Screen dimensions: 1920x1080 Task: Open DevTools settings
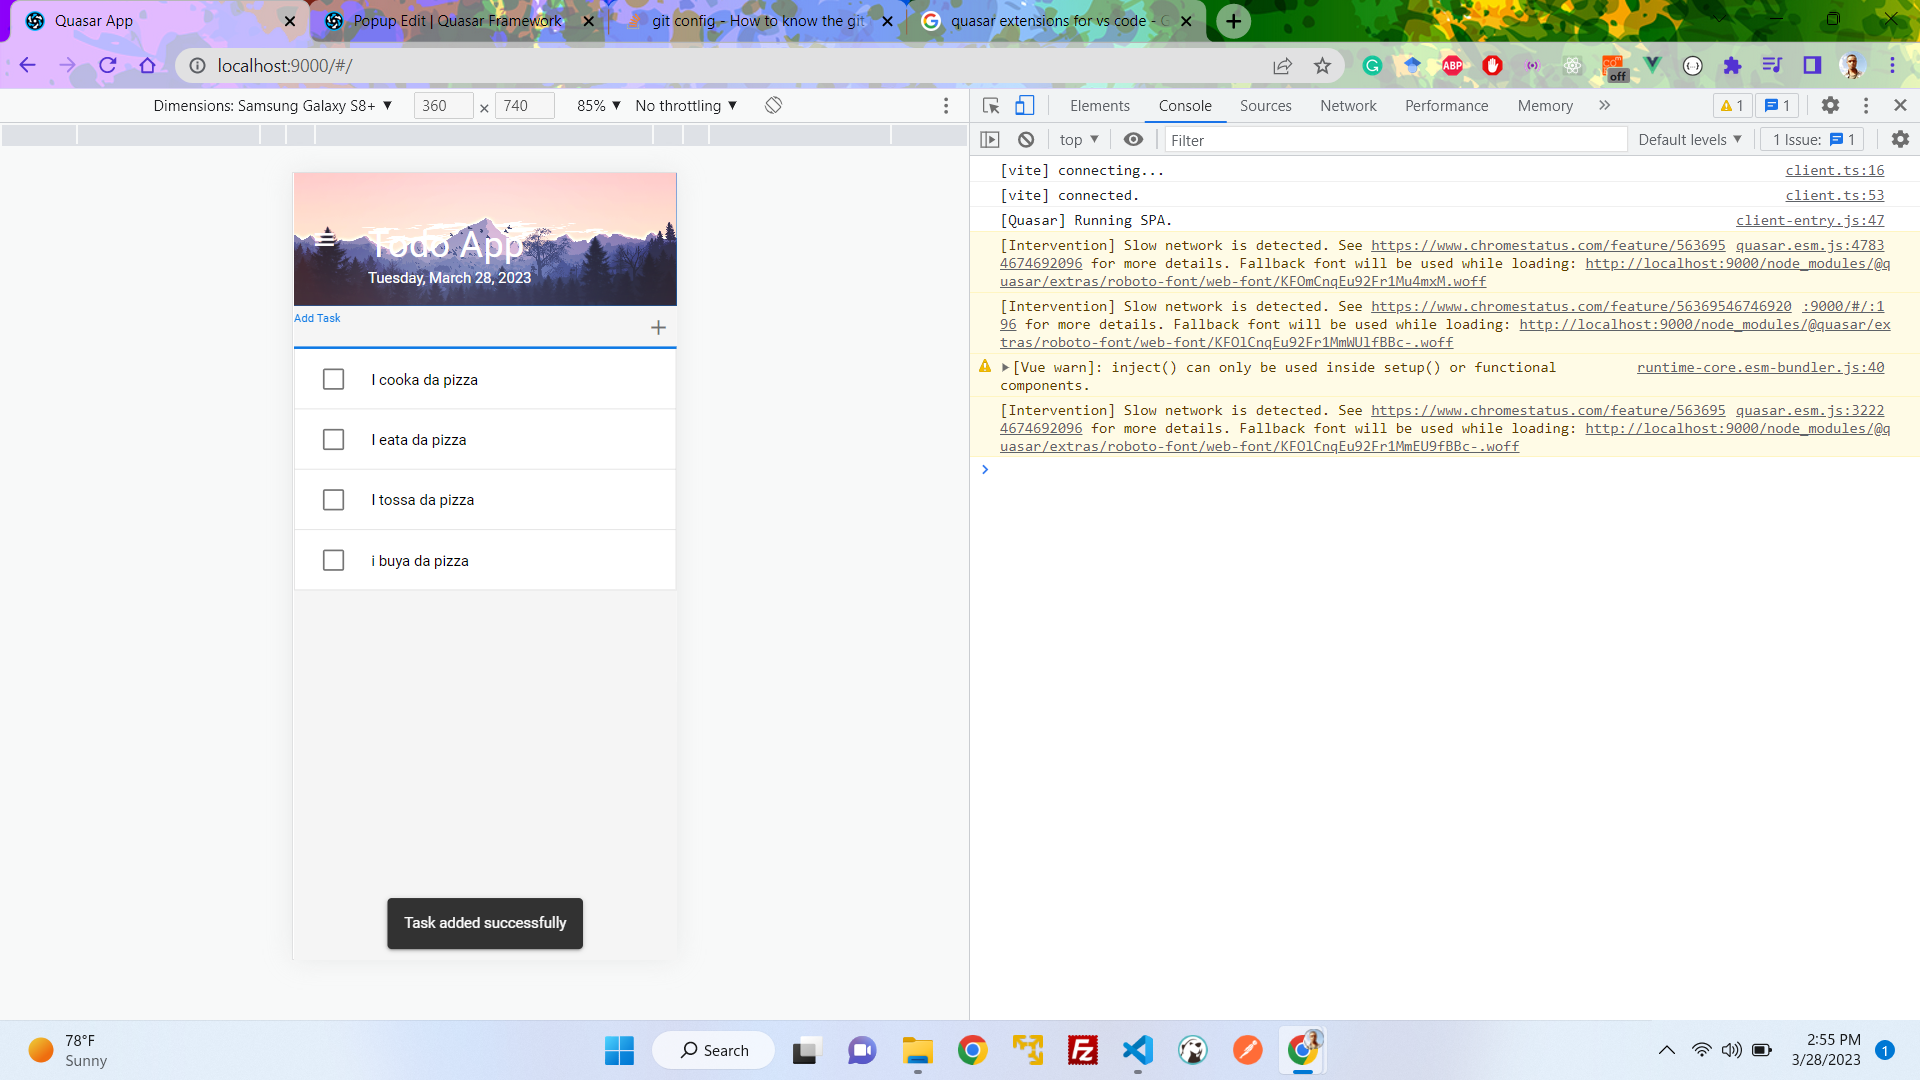coord(1832,105)
